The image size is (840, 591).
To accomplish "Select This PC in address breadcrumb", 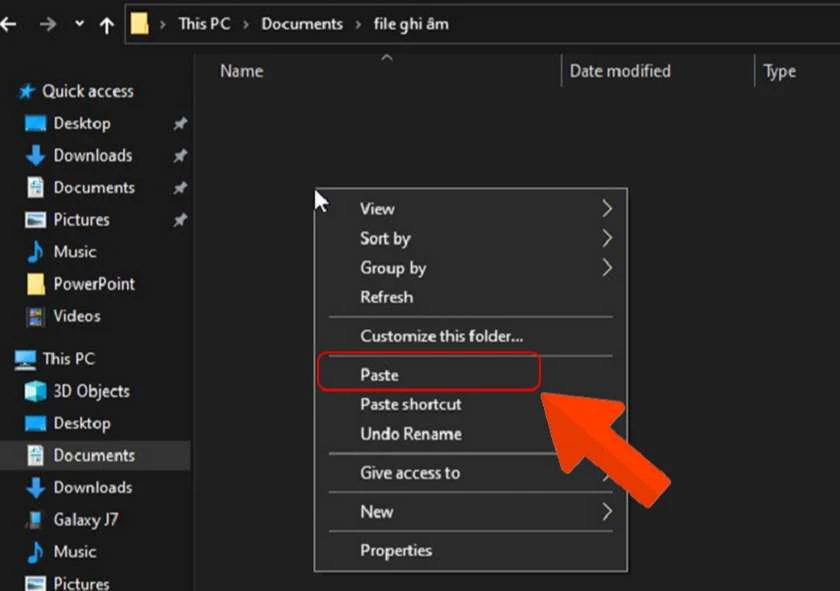I will (204, 24).
